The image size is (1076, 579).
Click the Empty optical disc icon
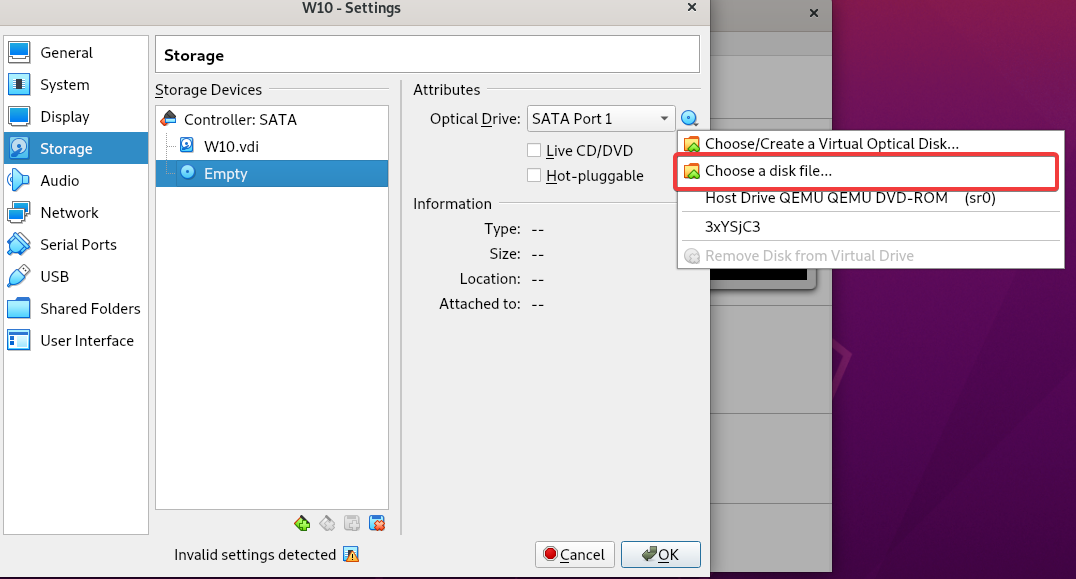(x=187, y=172)
